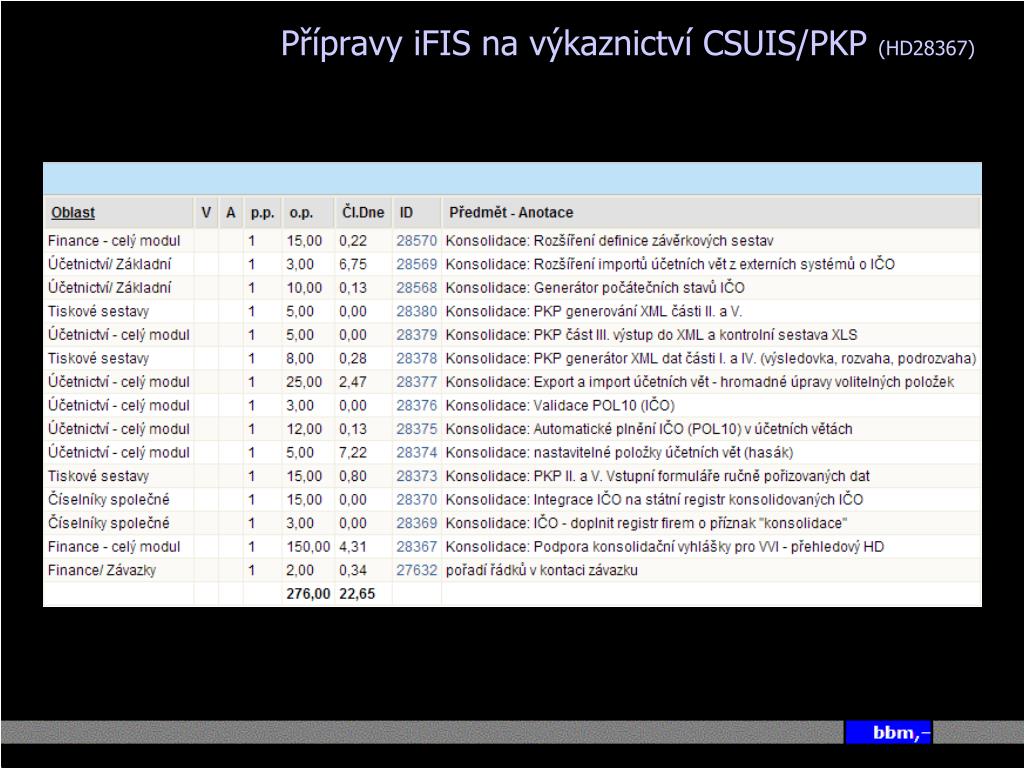Image resolution: width=1024 pixels, height=768 pixels.
Task: Open ticket ID 28375
Action: (x=416, y=429)
